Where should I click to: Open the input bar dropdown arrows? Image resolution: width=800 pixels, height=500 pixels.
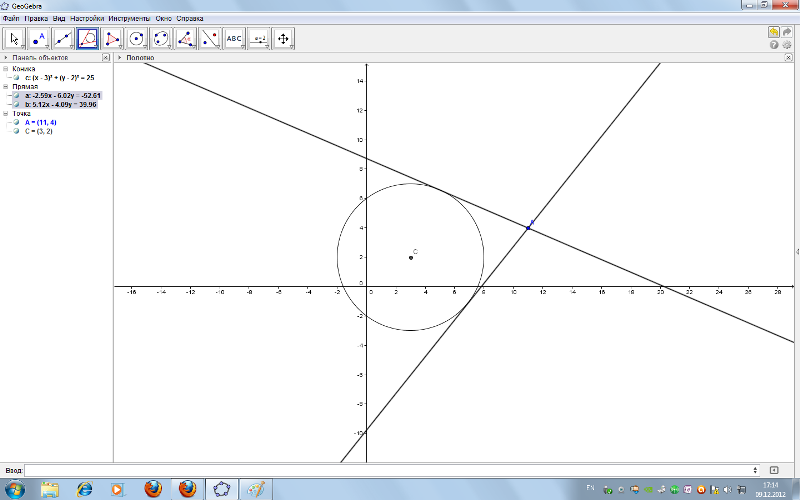(756, 470)
